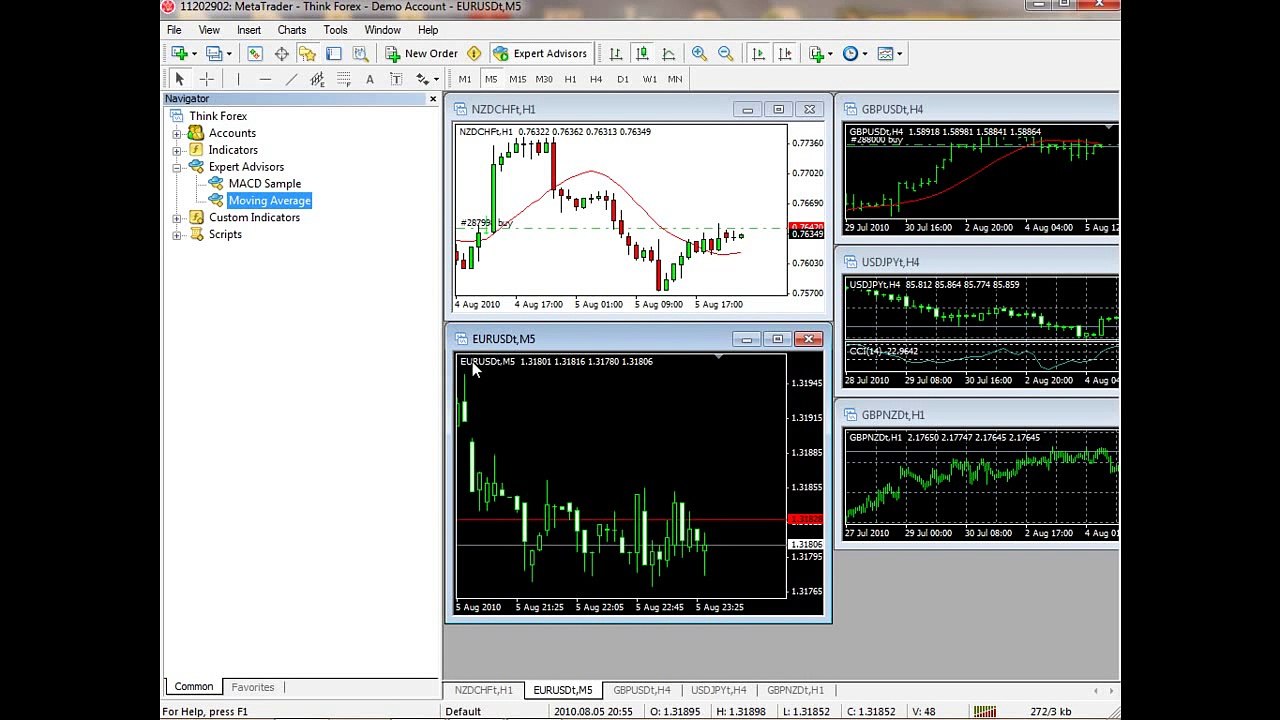Open the Templates dropdown arrow
Screen dimensions: 1280x720
[899, 54]
